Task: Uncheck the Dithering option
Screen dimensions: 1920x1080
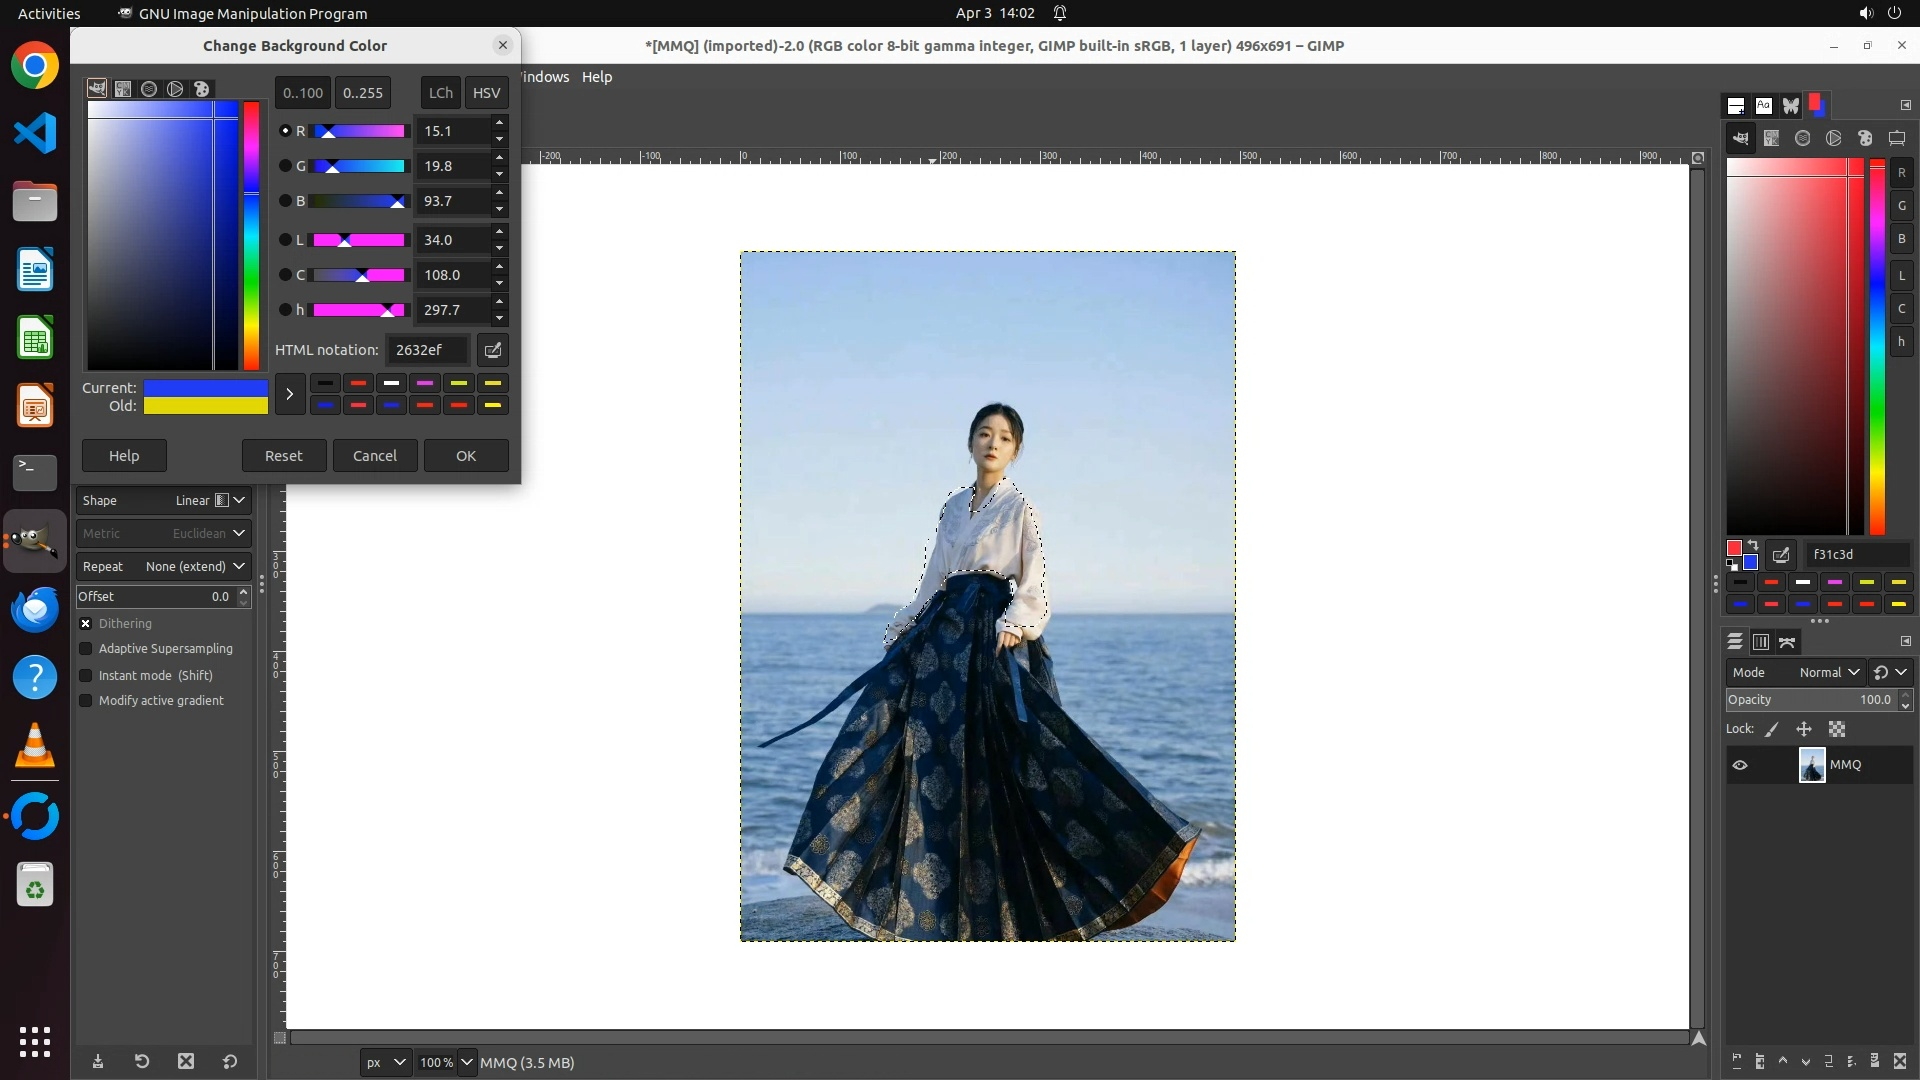Action: point(86,623)
